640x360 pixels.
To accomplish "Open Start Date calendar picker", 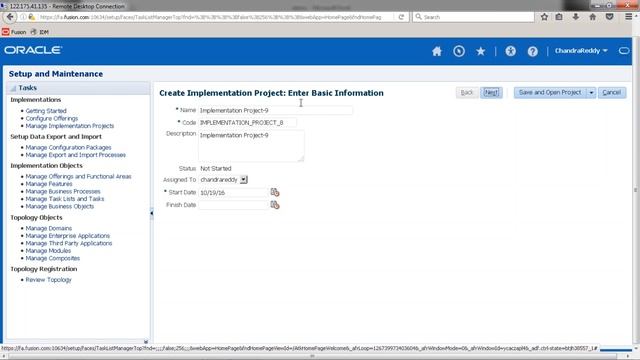I will (275, 192).
